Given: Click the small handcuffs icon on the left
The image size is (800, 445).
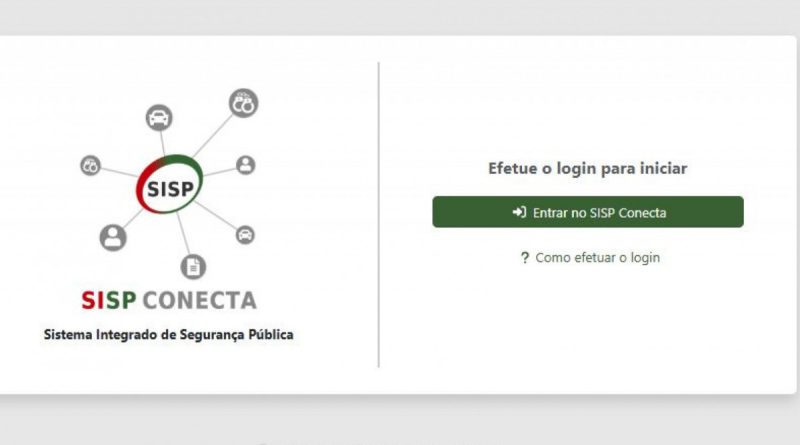Looking at the screenshot, I should pyautogui.click(x=90, y=166).
